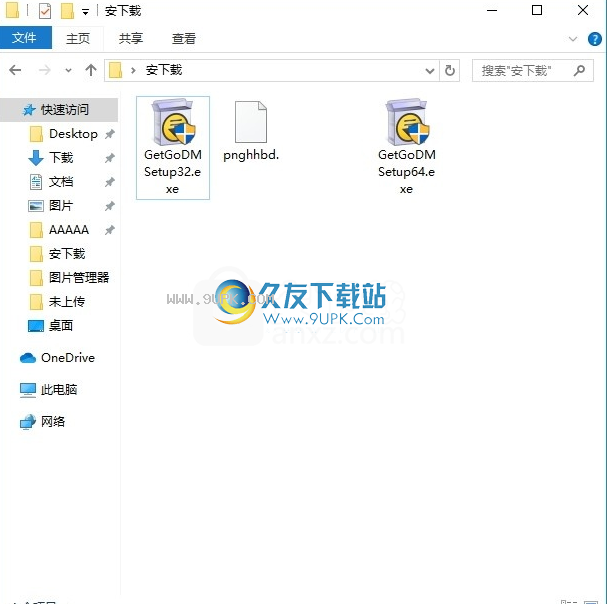Open Customize Quick Access Toolbar dropdown
Screen dimensions: 607x604
86,12
